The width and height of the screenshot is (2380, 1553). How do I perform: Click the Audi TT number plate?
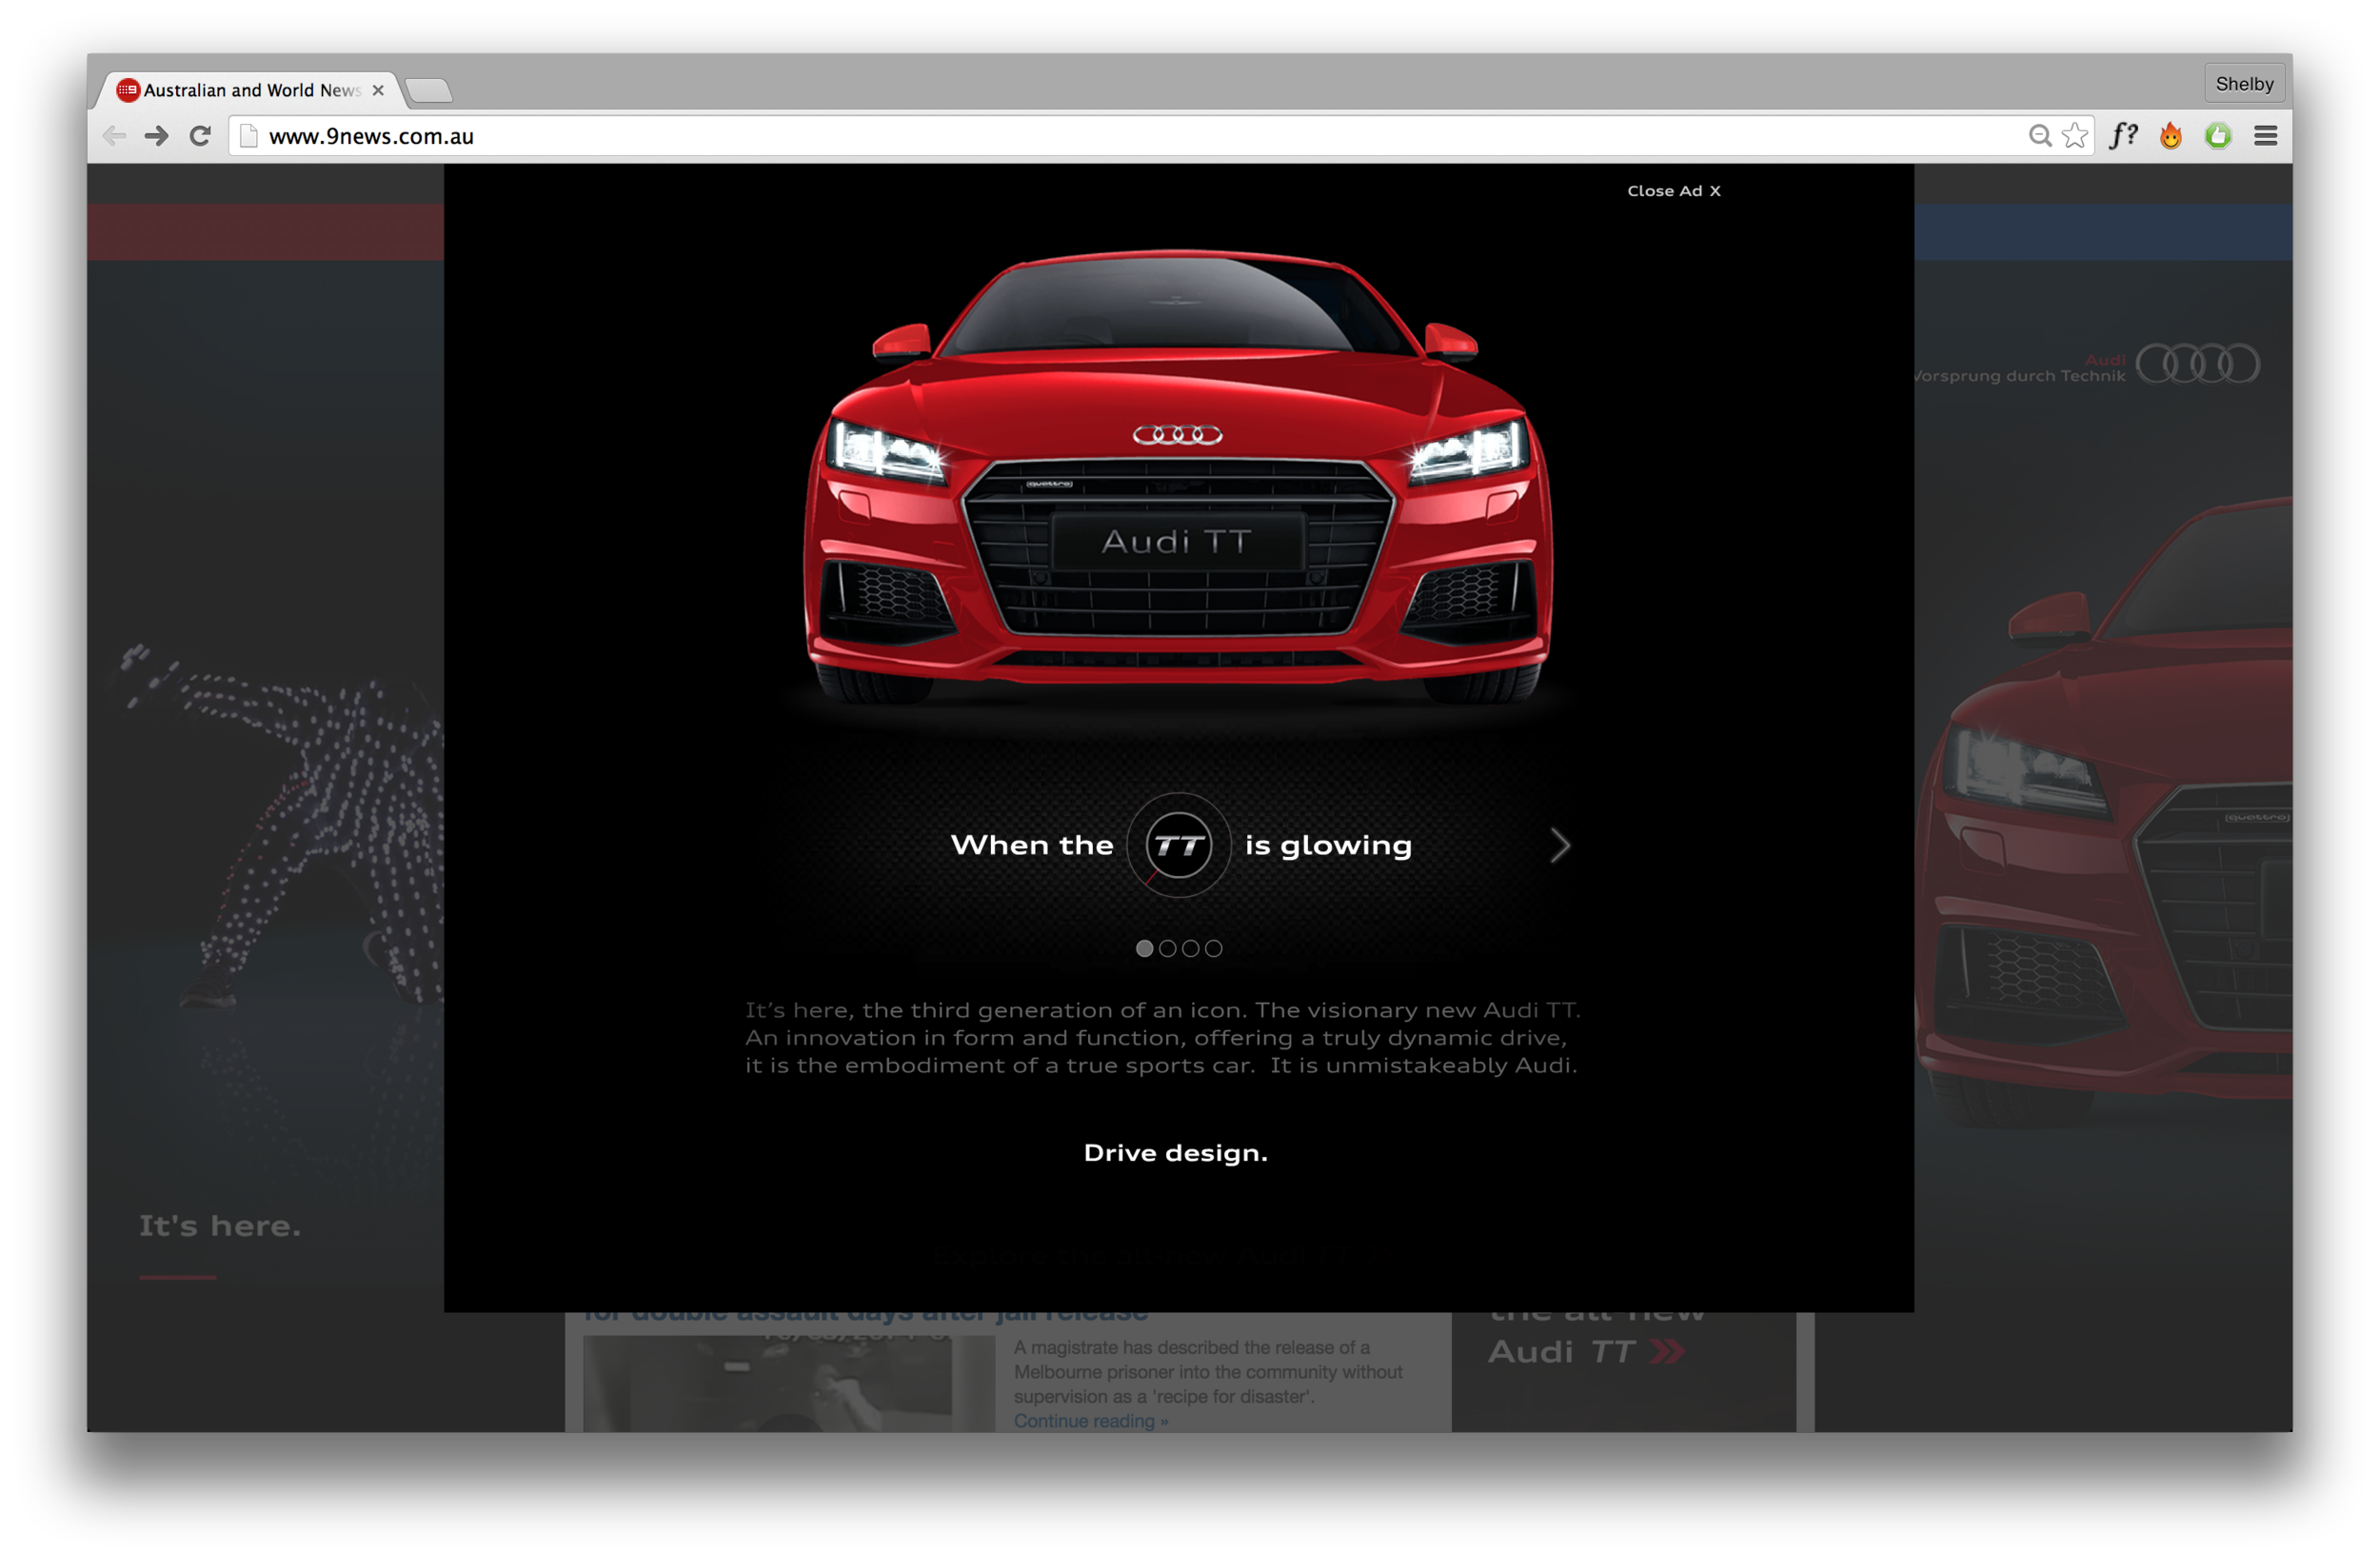1177,541
